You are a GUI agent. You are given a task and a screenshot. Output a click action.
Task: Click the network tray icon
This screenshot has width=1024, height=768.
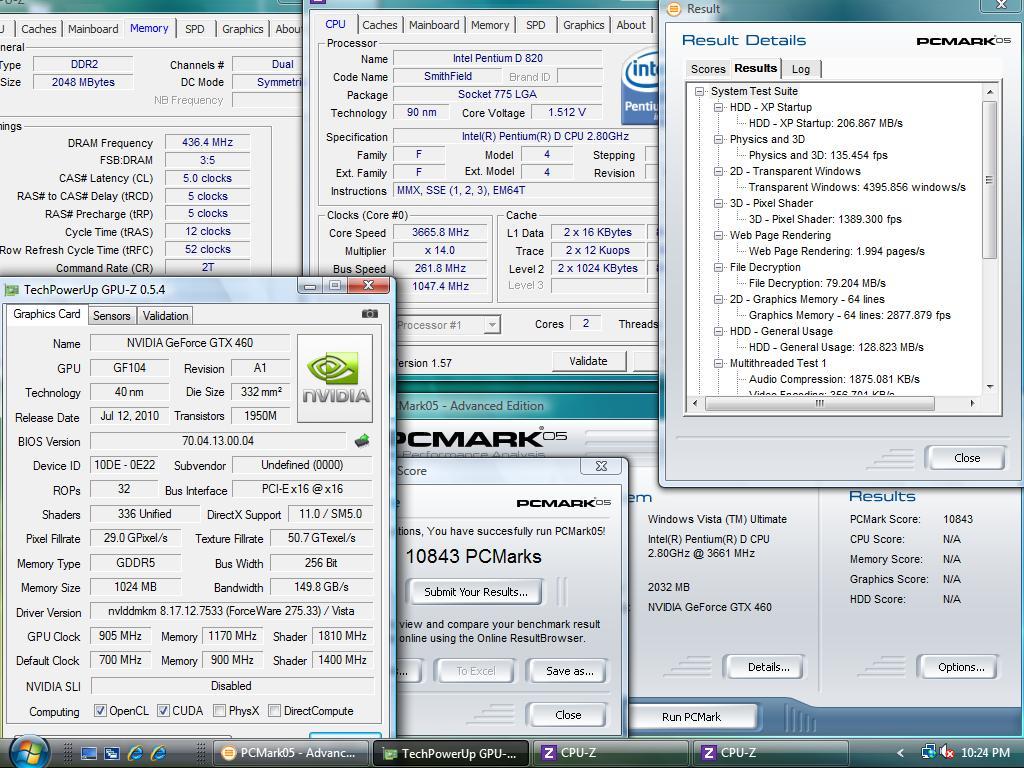pyautogui.click(x=928, y=752)
